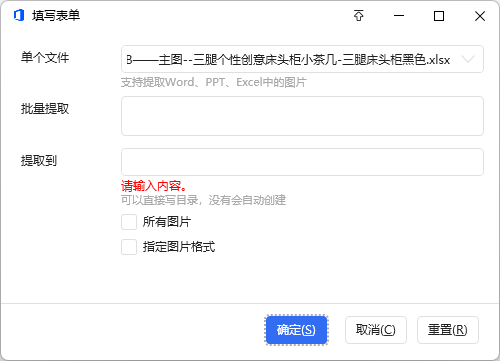Click the 请输入内容。 error message
This screenshot has width=500, height=361.
point(154,186)
